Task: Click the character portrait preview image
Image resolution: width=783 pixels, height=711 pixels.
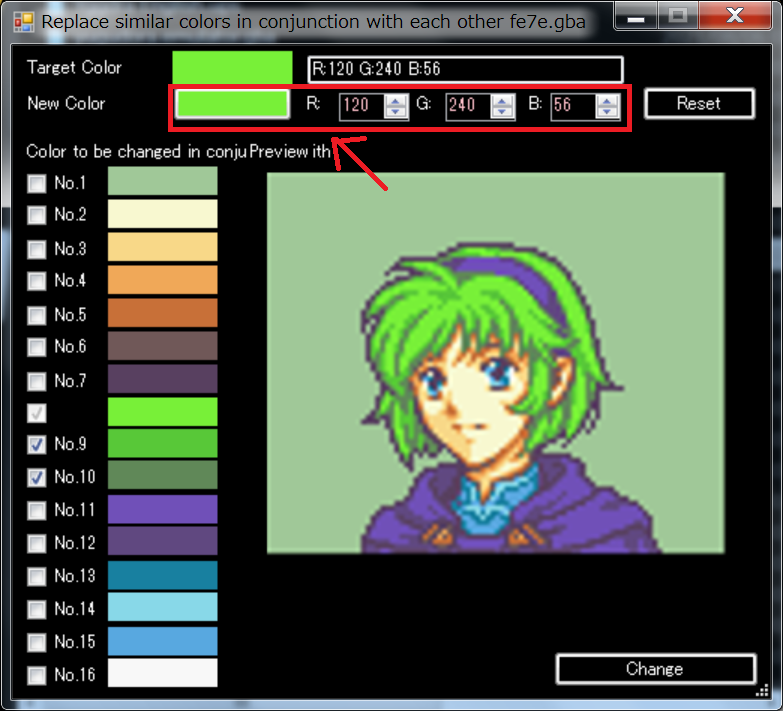Action: [496, 363]
